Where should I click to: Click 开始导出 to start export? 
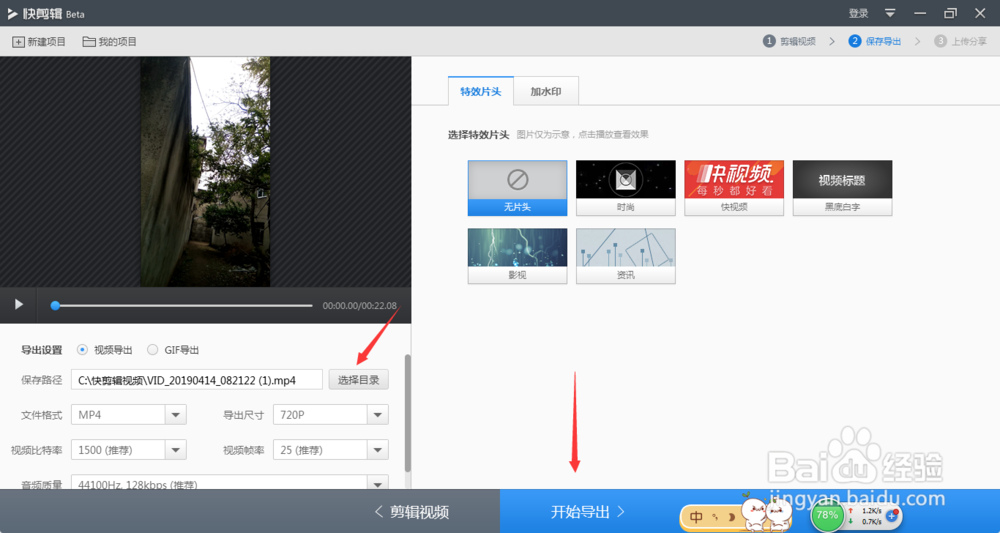pyautogui.click(x=588, y=511)
